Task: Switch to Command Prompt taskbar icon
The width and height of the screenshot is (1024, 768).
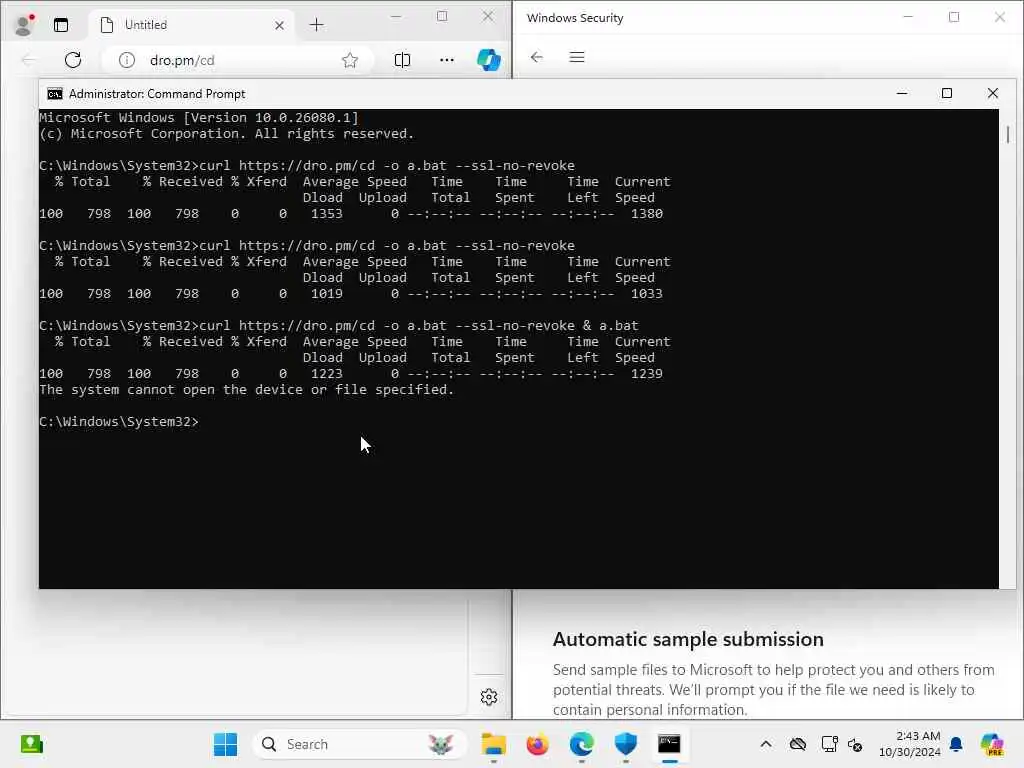Action: coord(669,744)
